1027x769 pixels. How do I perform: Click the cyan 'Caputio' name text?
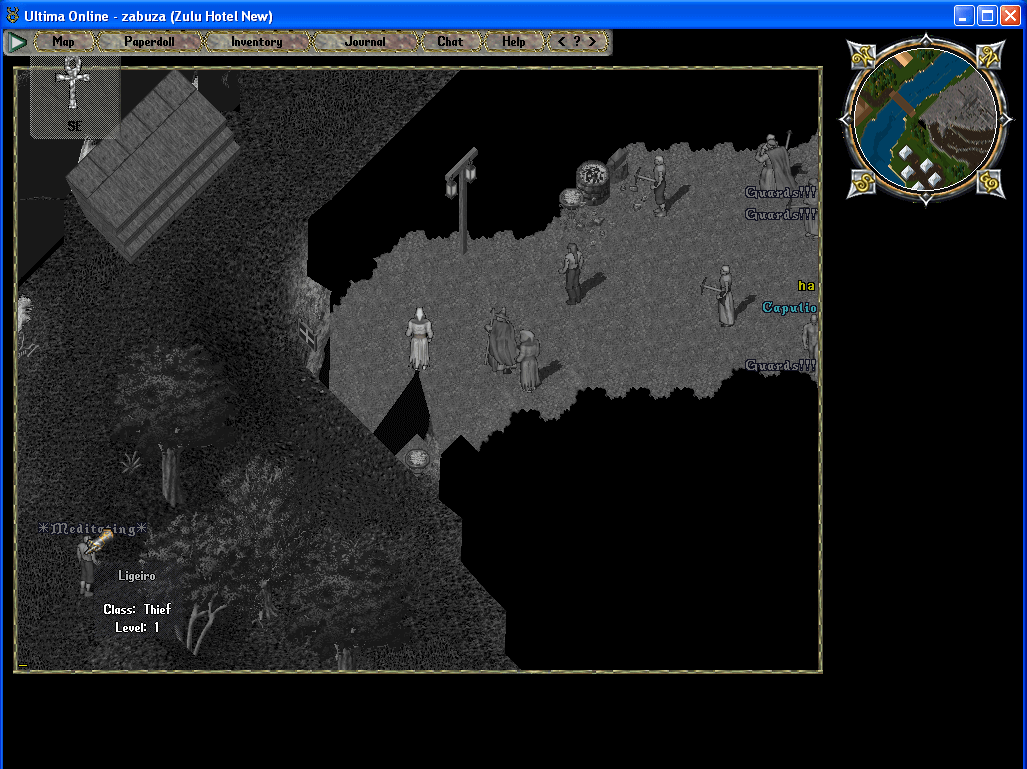click(789, 308)
